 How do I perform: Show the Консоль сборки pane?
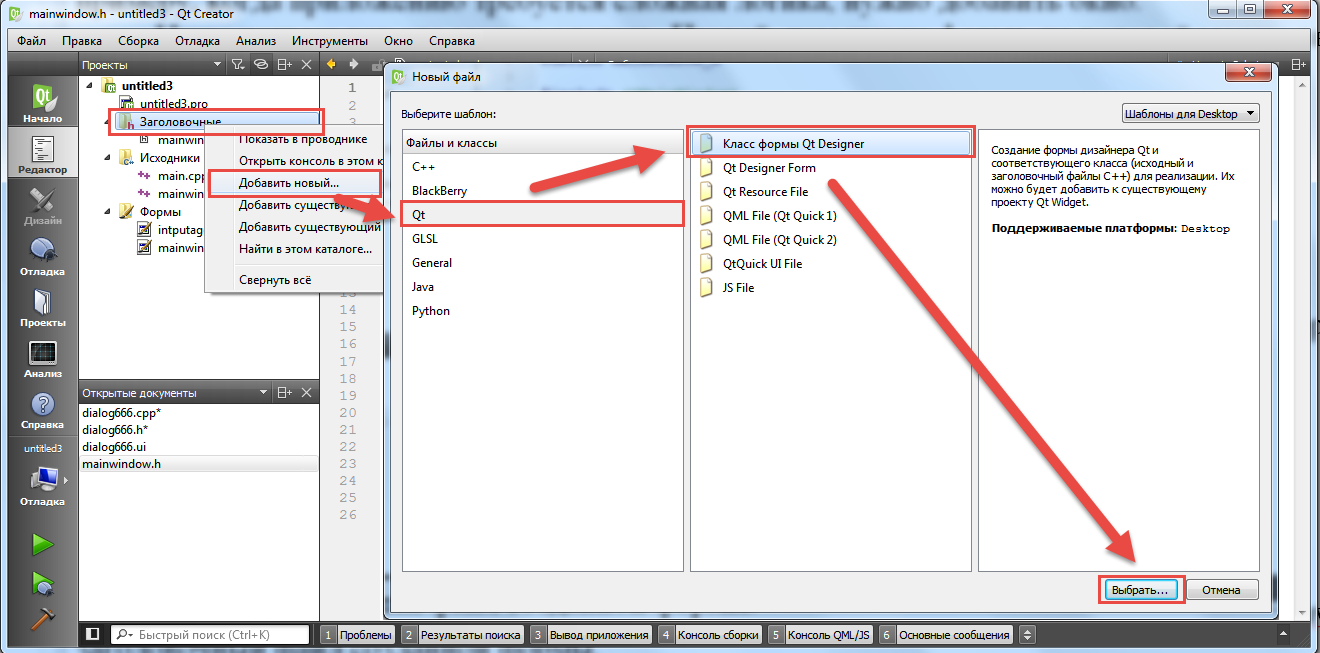[x=710, y=635]
